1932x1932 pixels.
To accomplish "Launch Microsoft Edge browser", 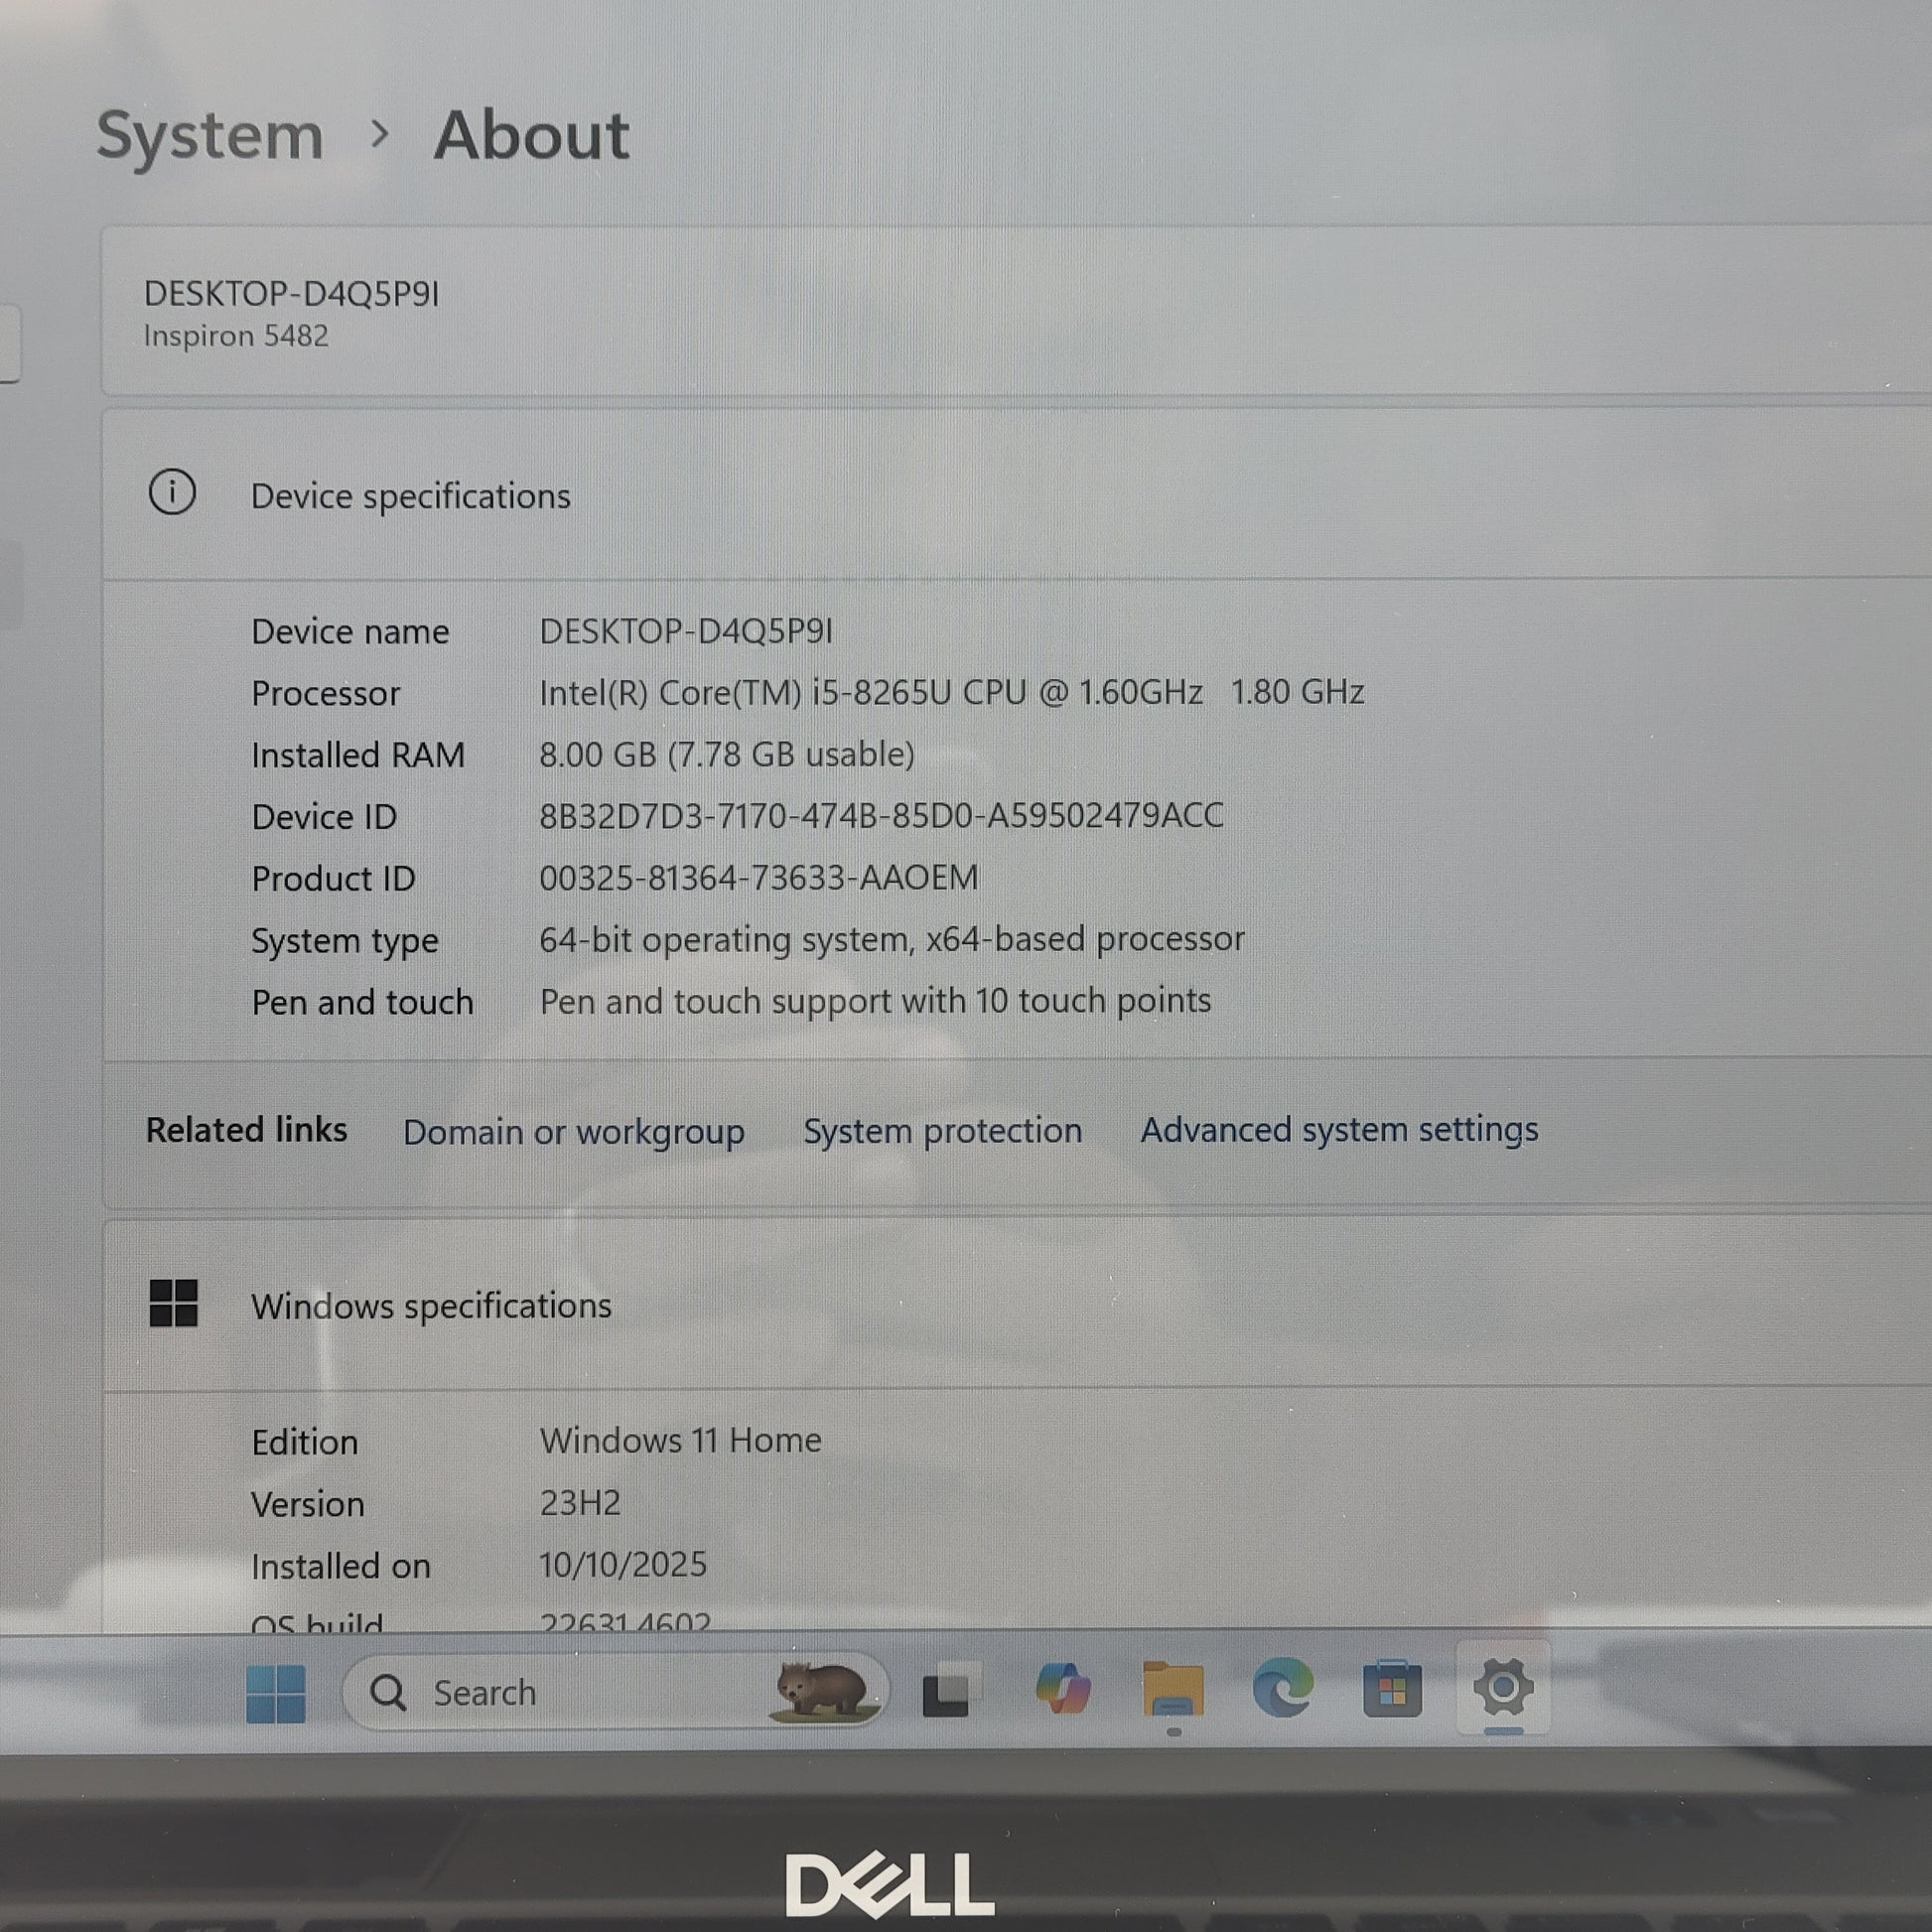I will [1283, 1689].
